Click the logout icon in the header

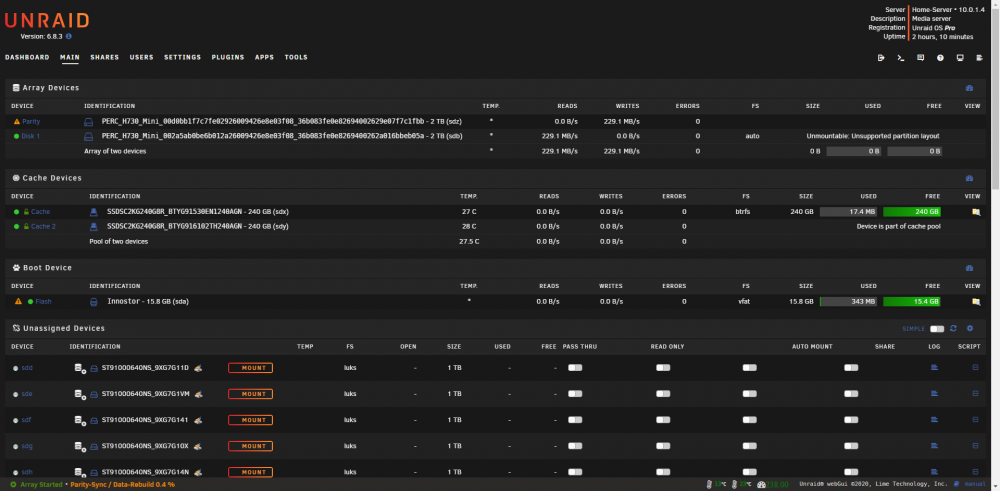pos(881,57)
